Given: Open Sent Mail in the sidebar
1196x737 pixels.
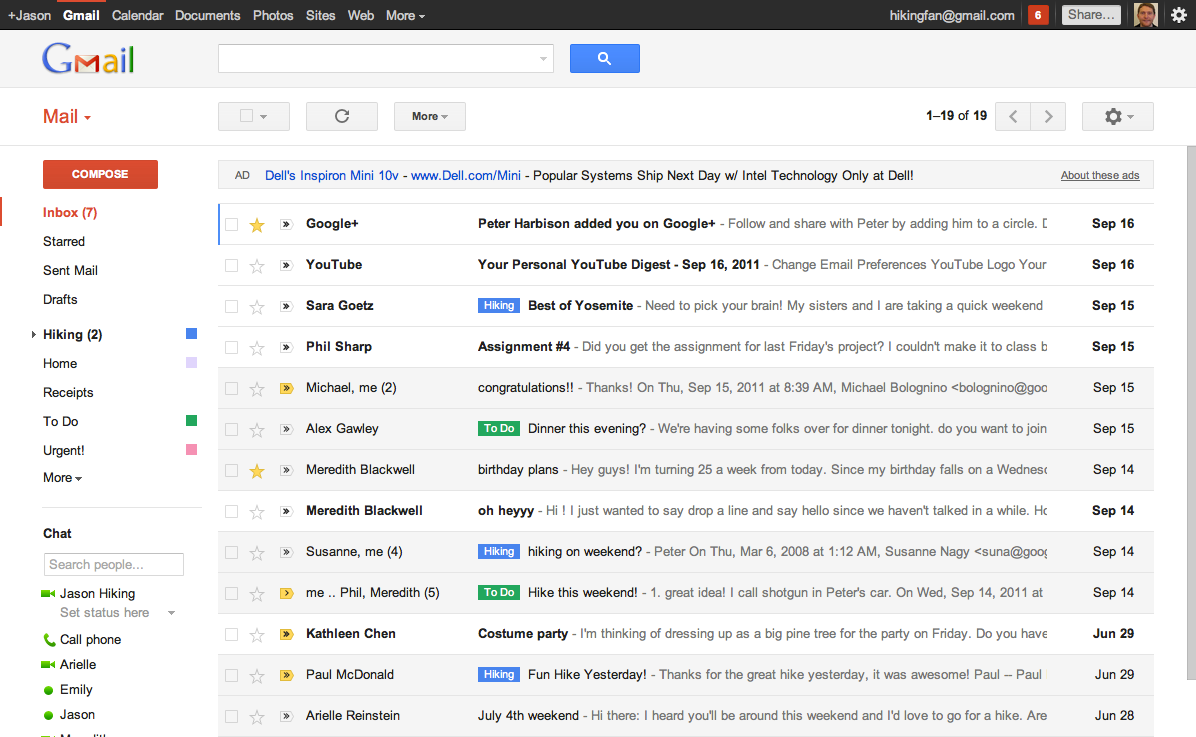Looking at the screenshot, I should click(70, 270).
